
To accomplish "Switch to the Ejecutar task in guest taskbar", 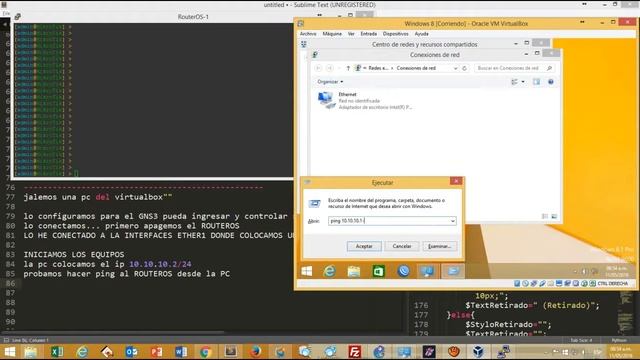I will 453,271.
